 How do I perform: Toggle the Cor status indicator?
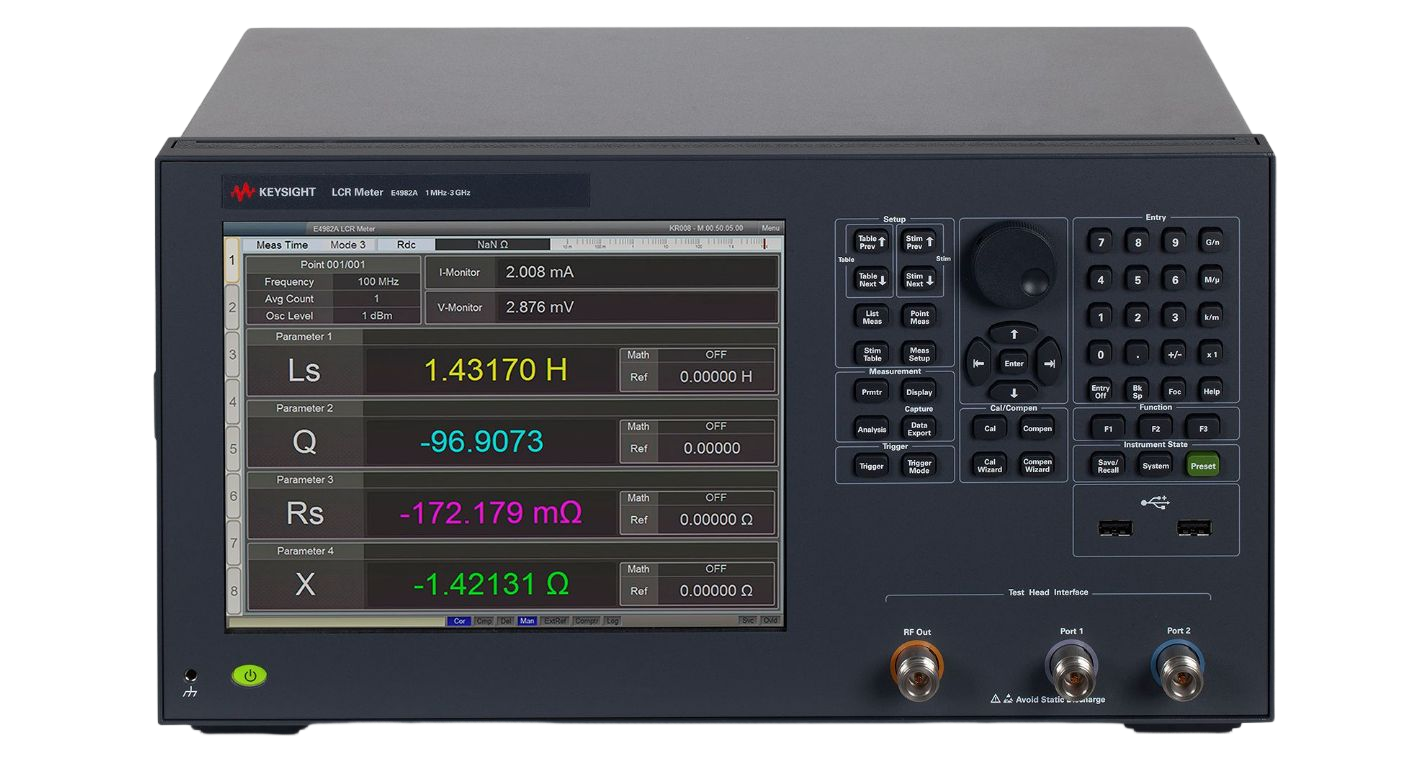460,621
